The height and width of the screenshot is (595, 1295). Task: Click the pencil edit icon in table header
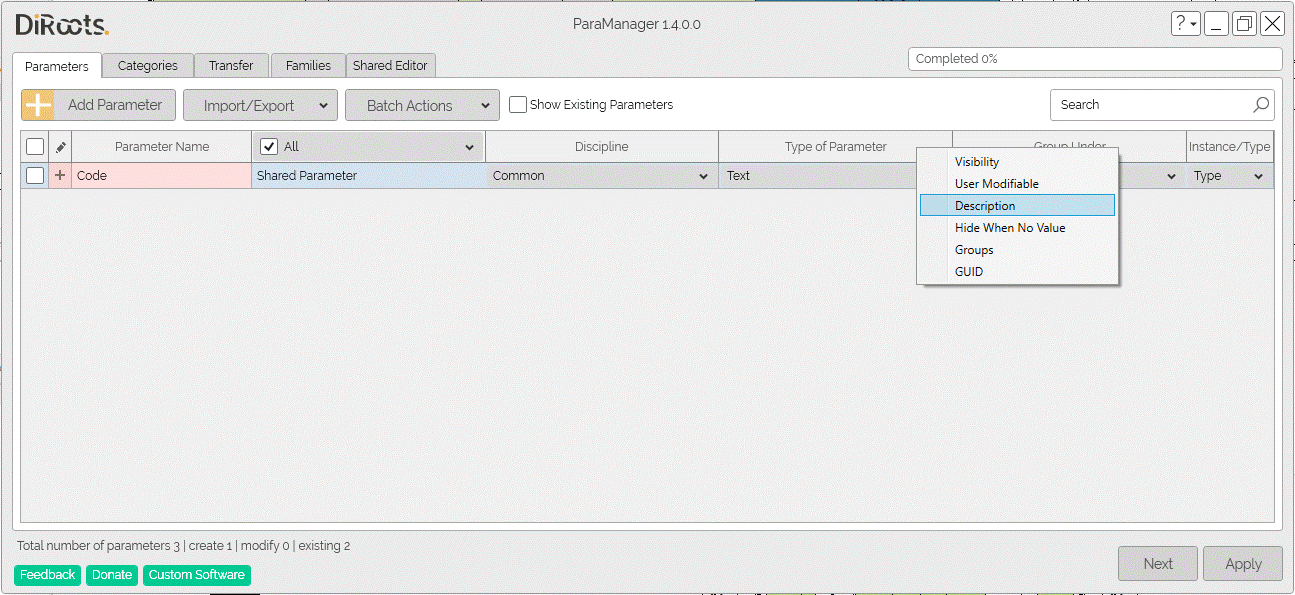[x=58, y=146]
